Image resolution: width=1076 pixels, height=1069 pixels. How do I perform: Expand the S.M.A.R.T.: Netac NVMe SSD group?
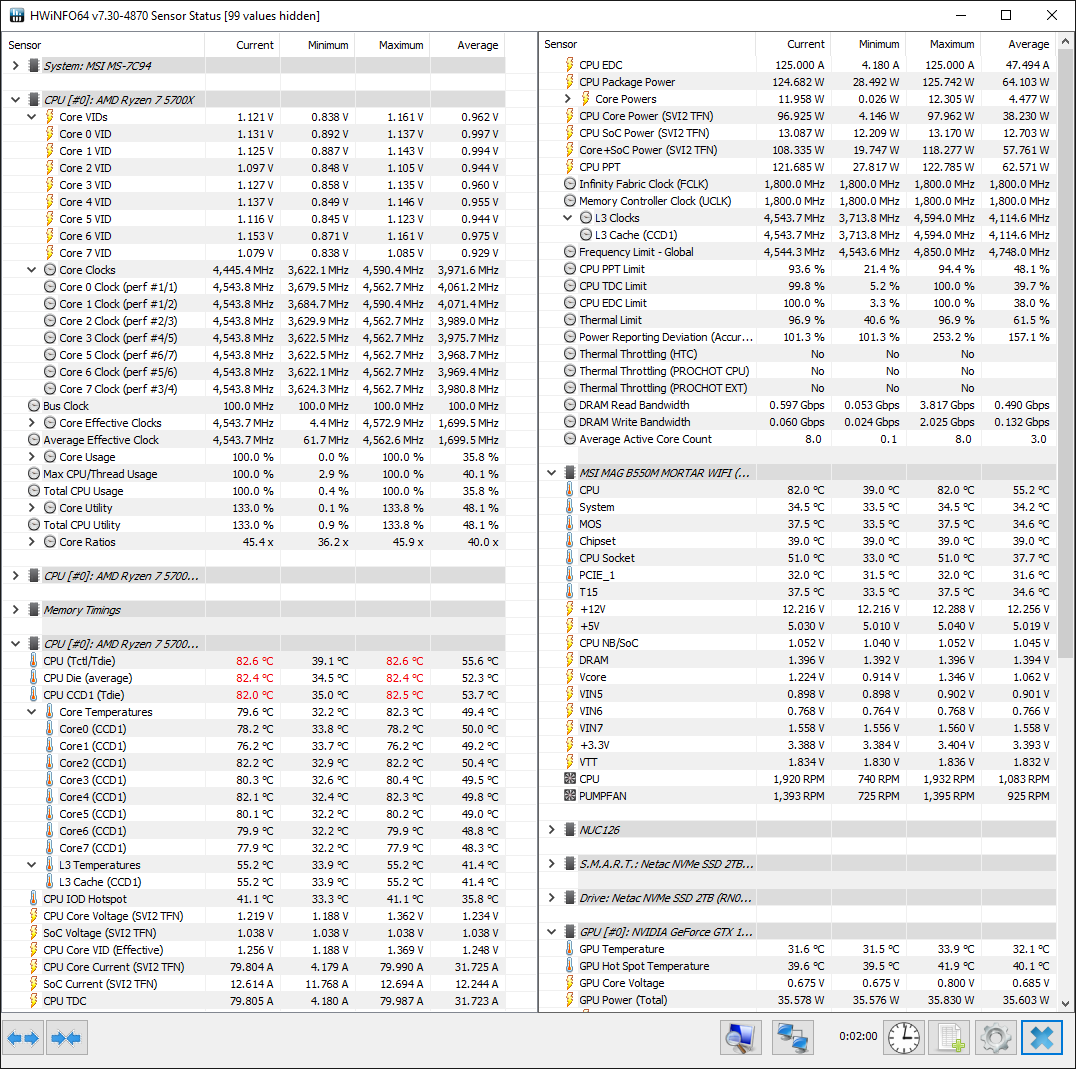[x=552, y=864]
